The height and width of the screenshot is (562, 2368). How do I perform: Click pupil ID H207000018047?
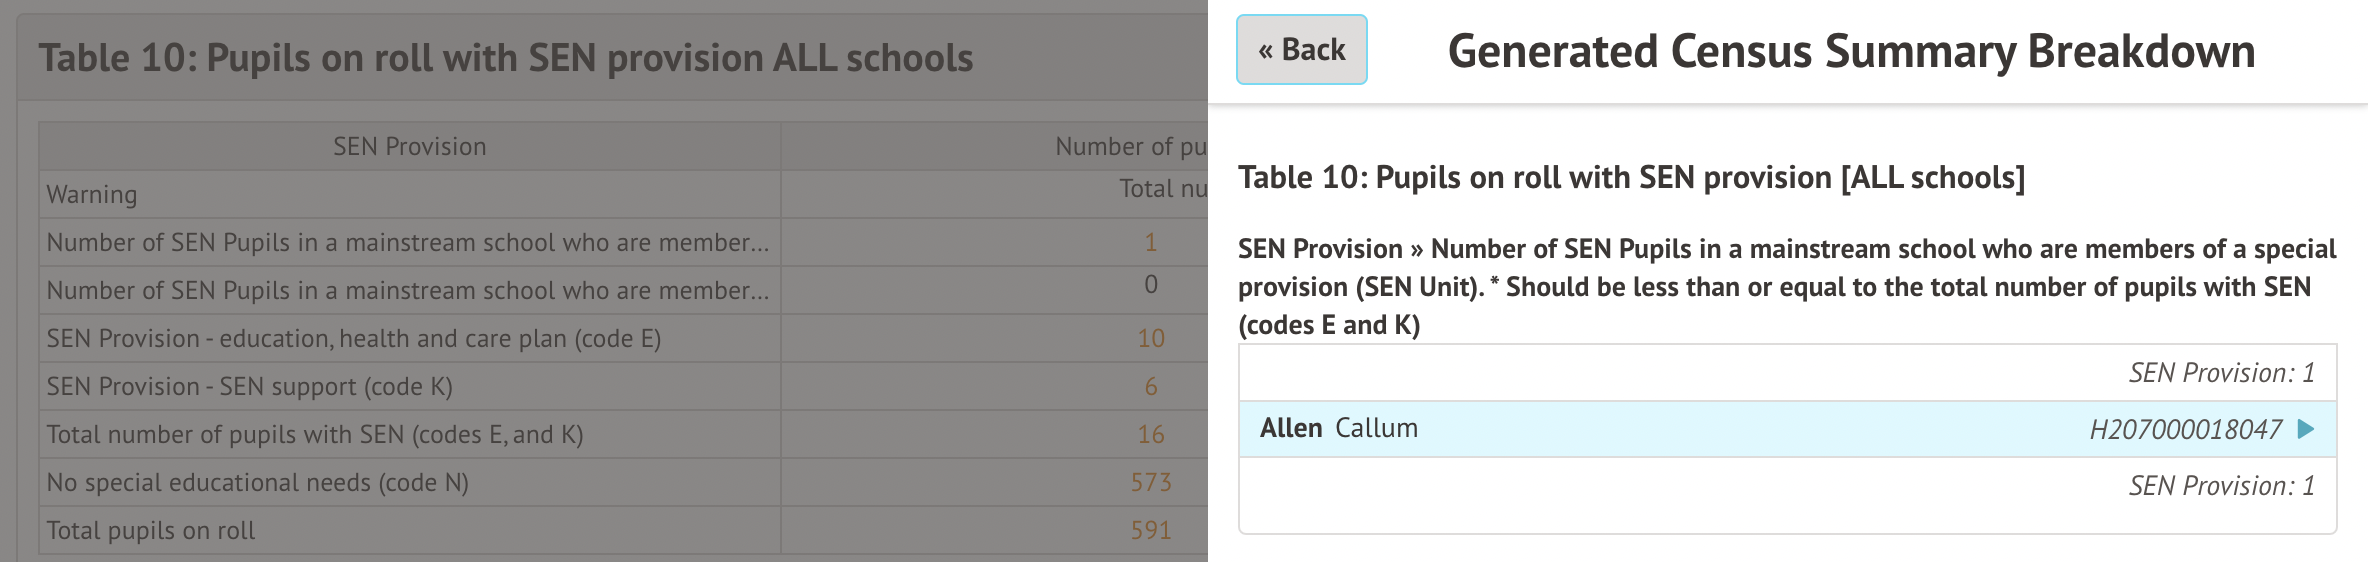point(2185,430)
